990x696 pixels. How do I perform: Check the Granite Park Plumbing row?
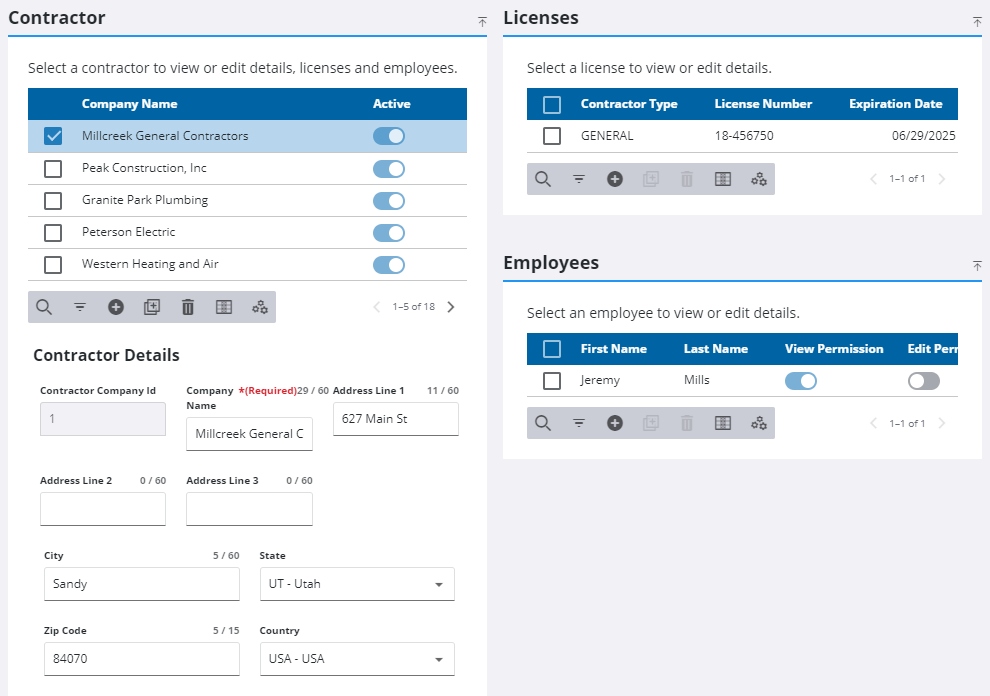click(x=53, y=201)
